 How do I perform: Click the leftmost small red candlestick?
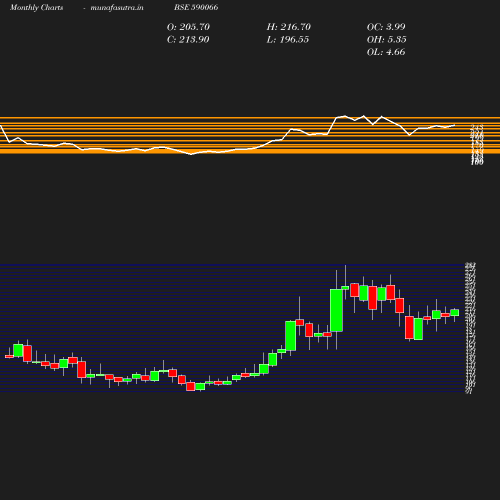(9, 356)
